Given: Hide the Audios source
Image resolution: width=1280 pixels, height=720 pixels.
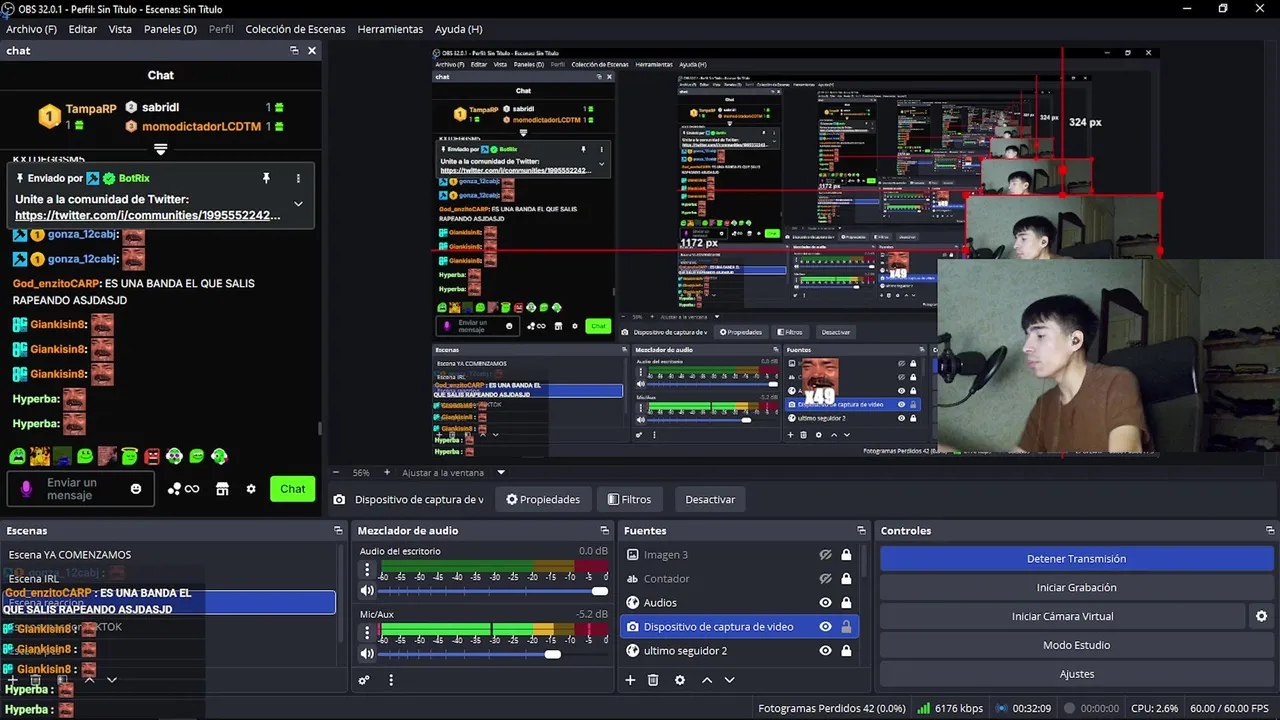Looking at the screenshot, I should (825, 603).
